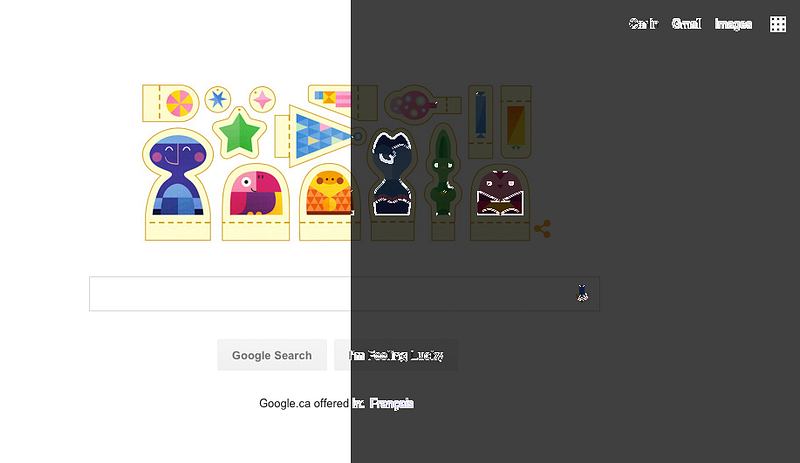Start voice search with the microphone icon
This screenshot has height=463, width=800.
point(582,293)
